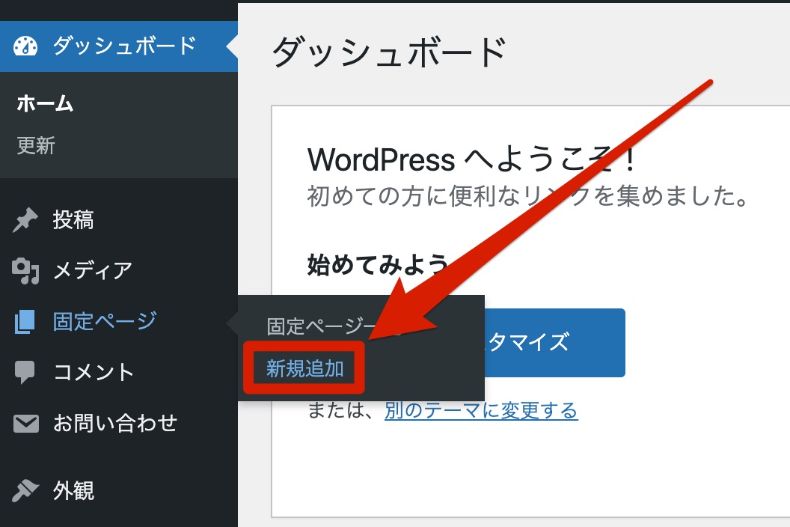
Task: Click the blue カスタマイズ button
Action: tap(555, 343)
